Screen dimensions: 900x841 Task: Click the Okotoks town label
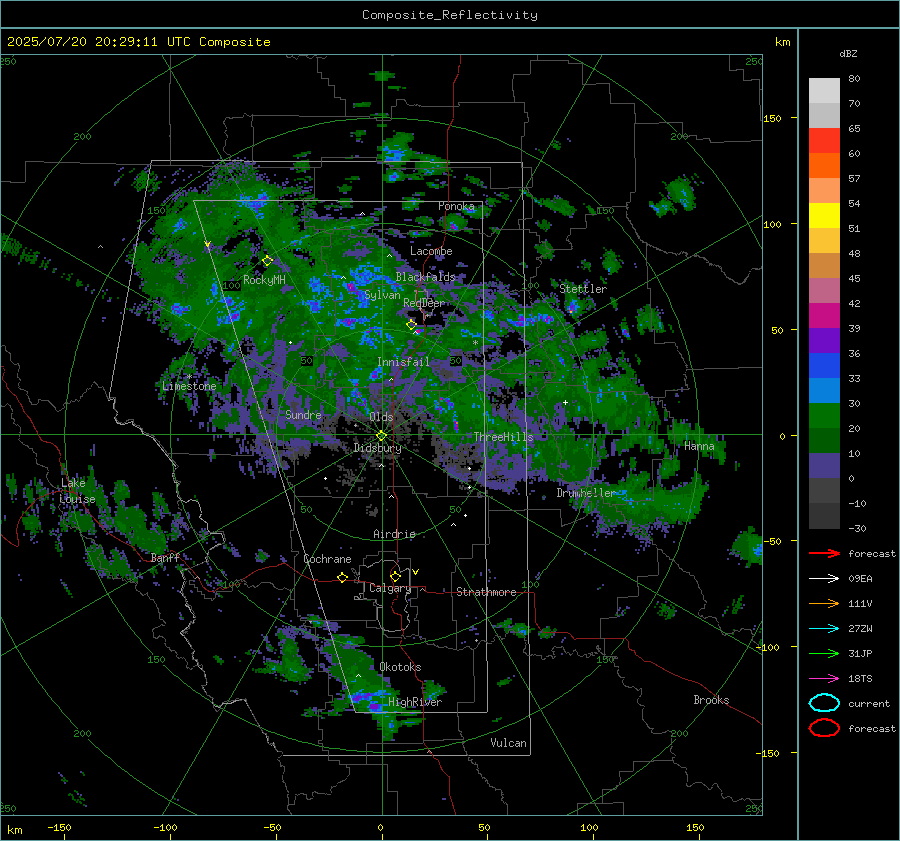click(x=400, y=667)
